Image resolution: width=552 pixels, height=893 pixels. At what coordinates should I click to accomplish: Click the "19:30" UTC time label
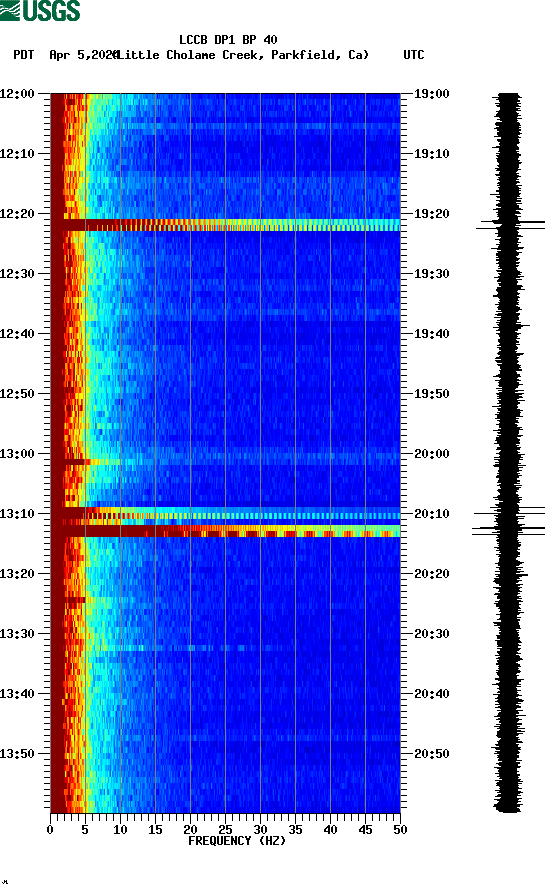(x=432, y=273)
